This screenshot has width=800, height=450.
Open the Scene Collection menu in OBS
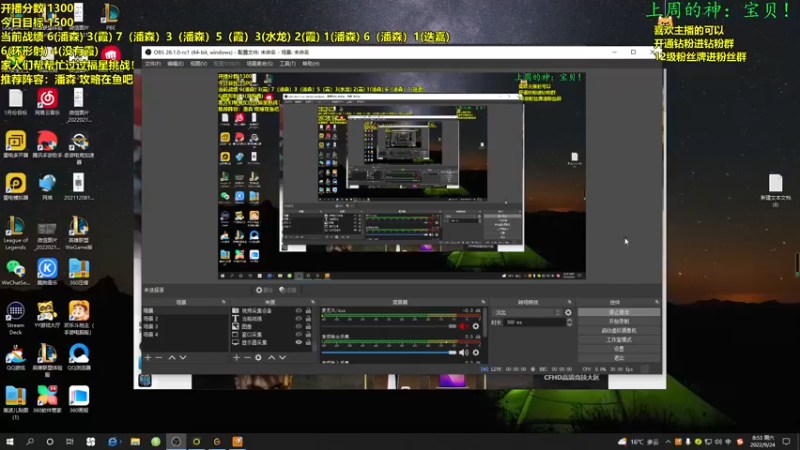point(259,64)
